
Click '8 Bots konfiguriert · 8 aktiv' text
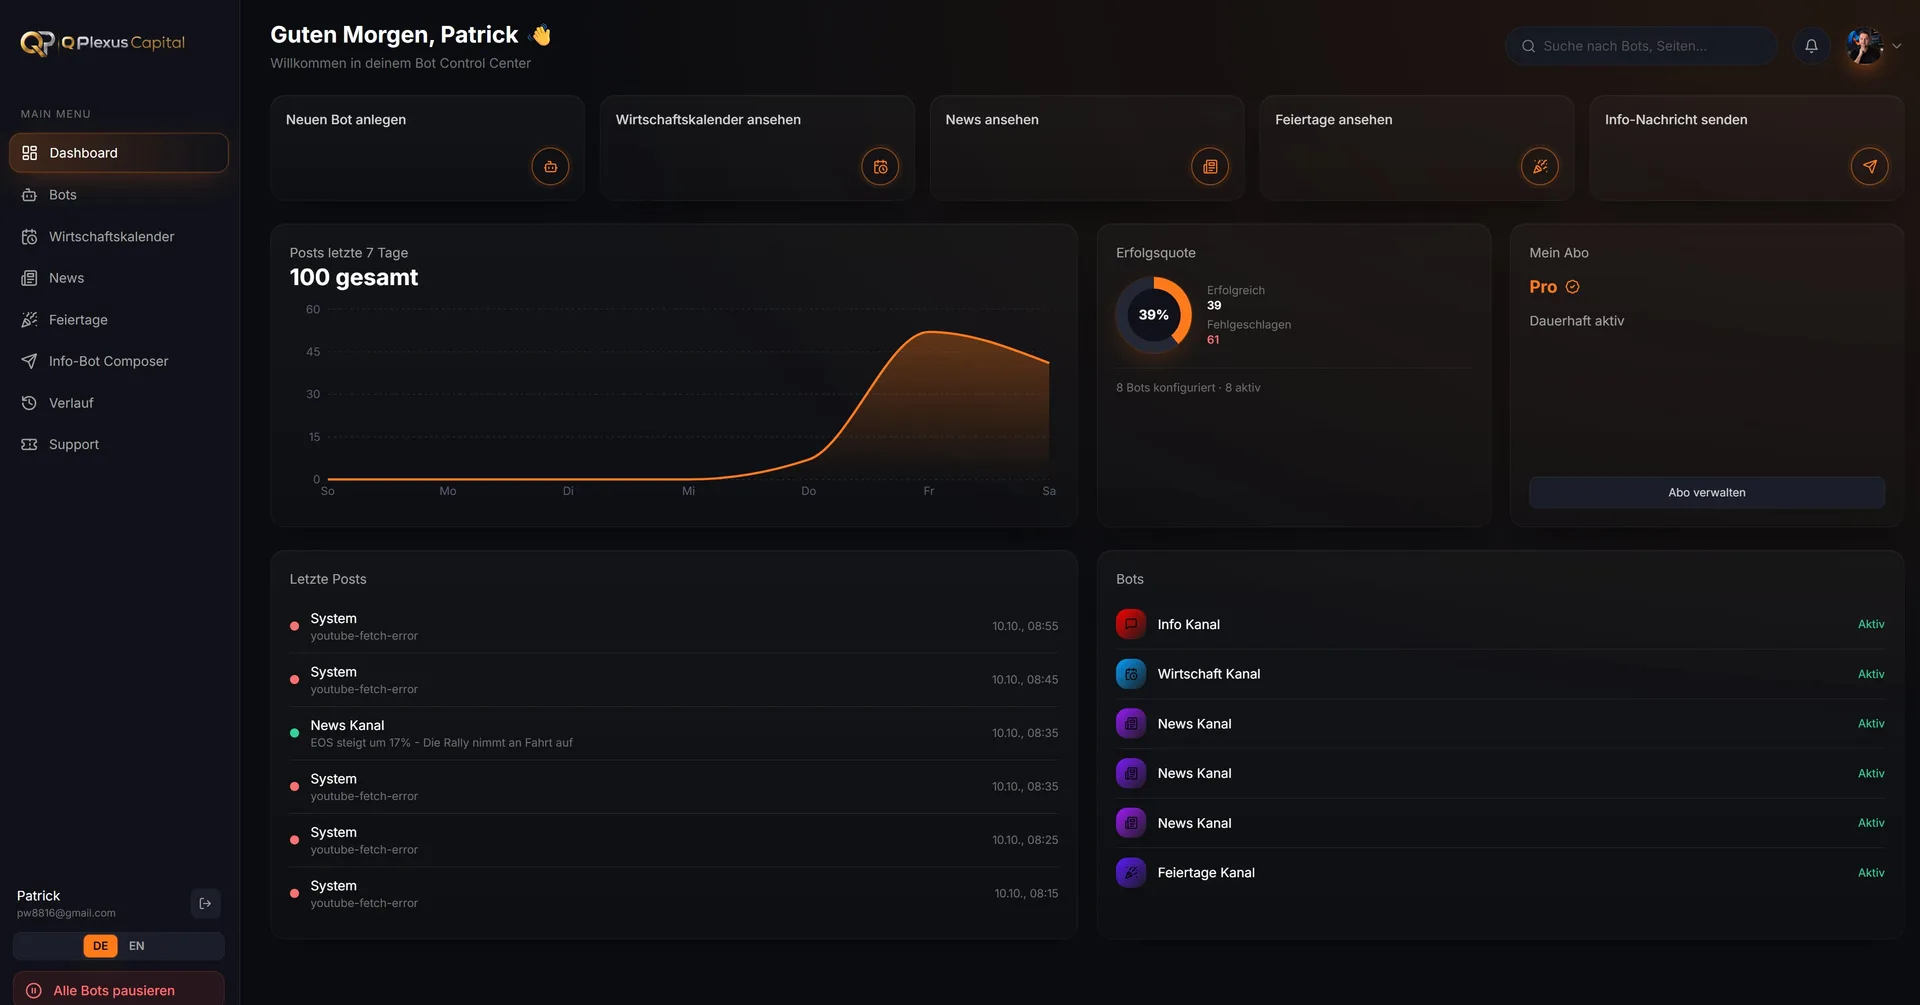(1188, 388)
